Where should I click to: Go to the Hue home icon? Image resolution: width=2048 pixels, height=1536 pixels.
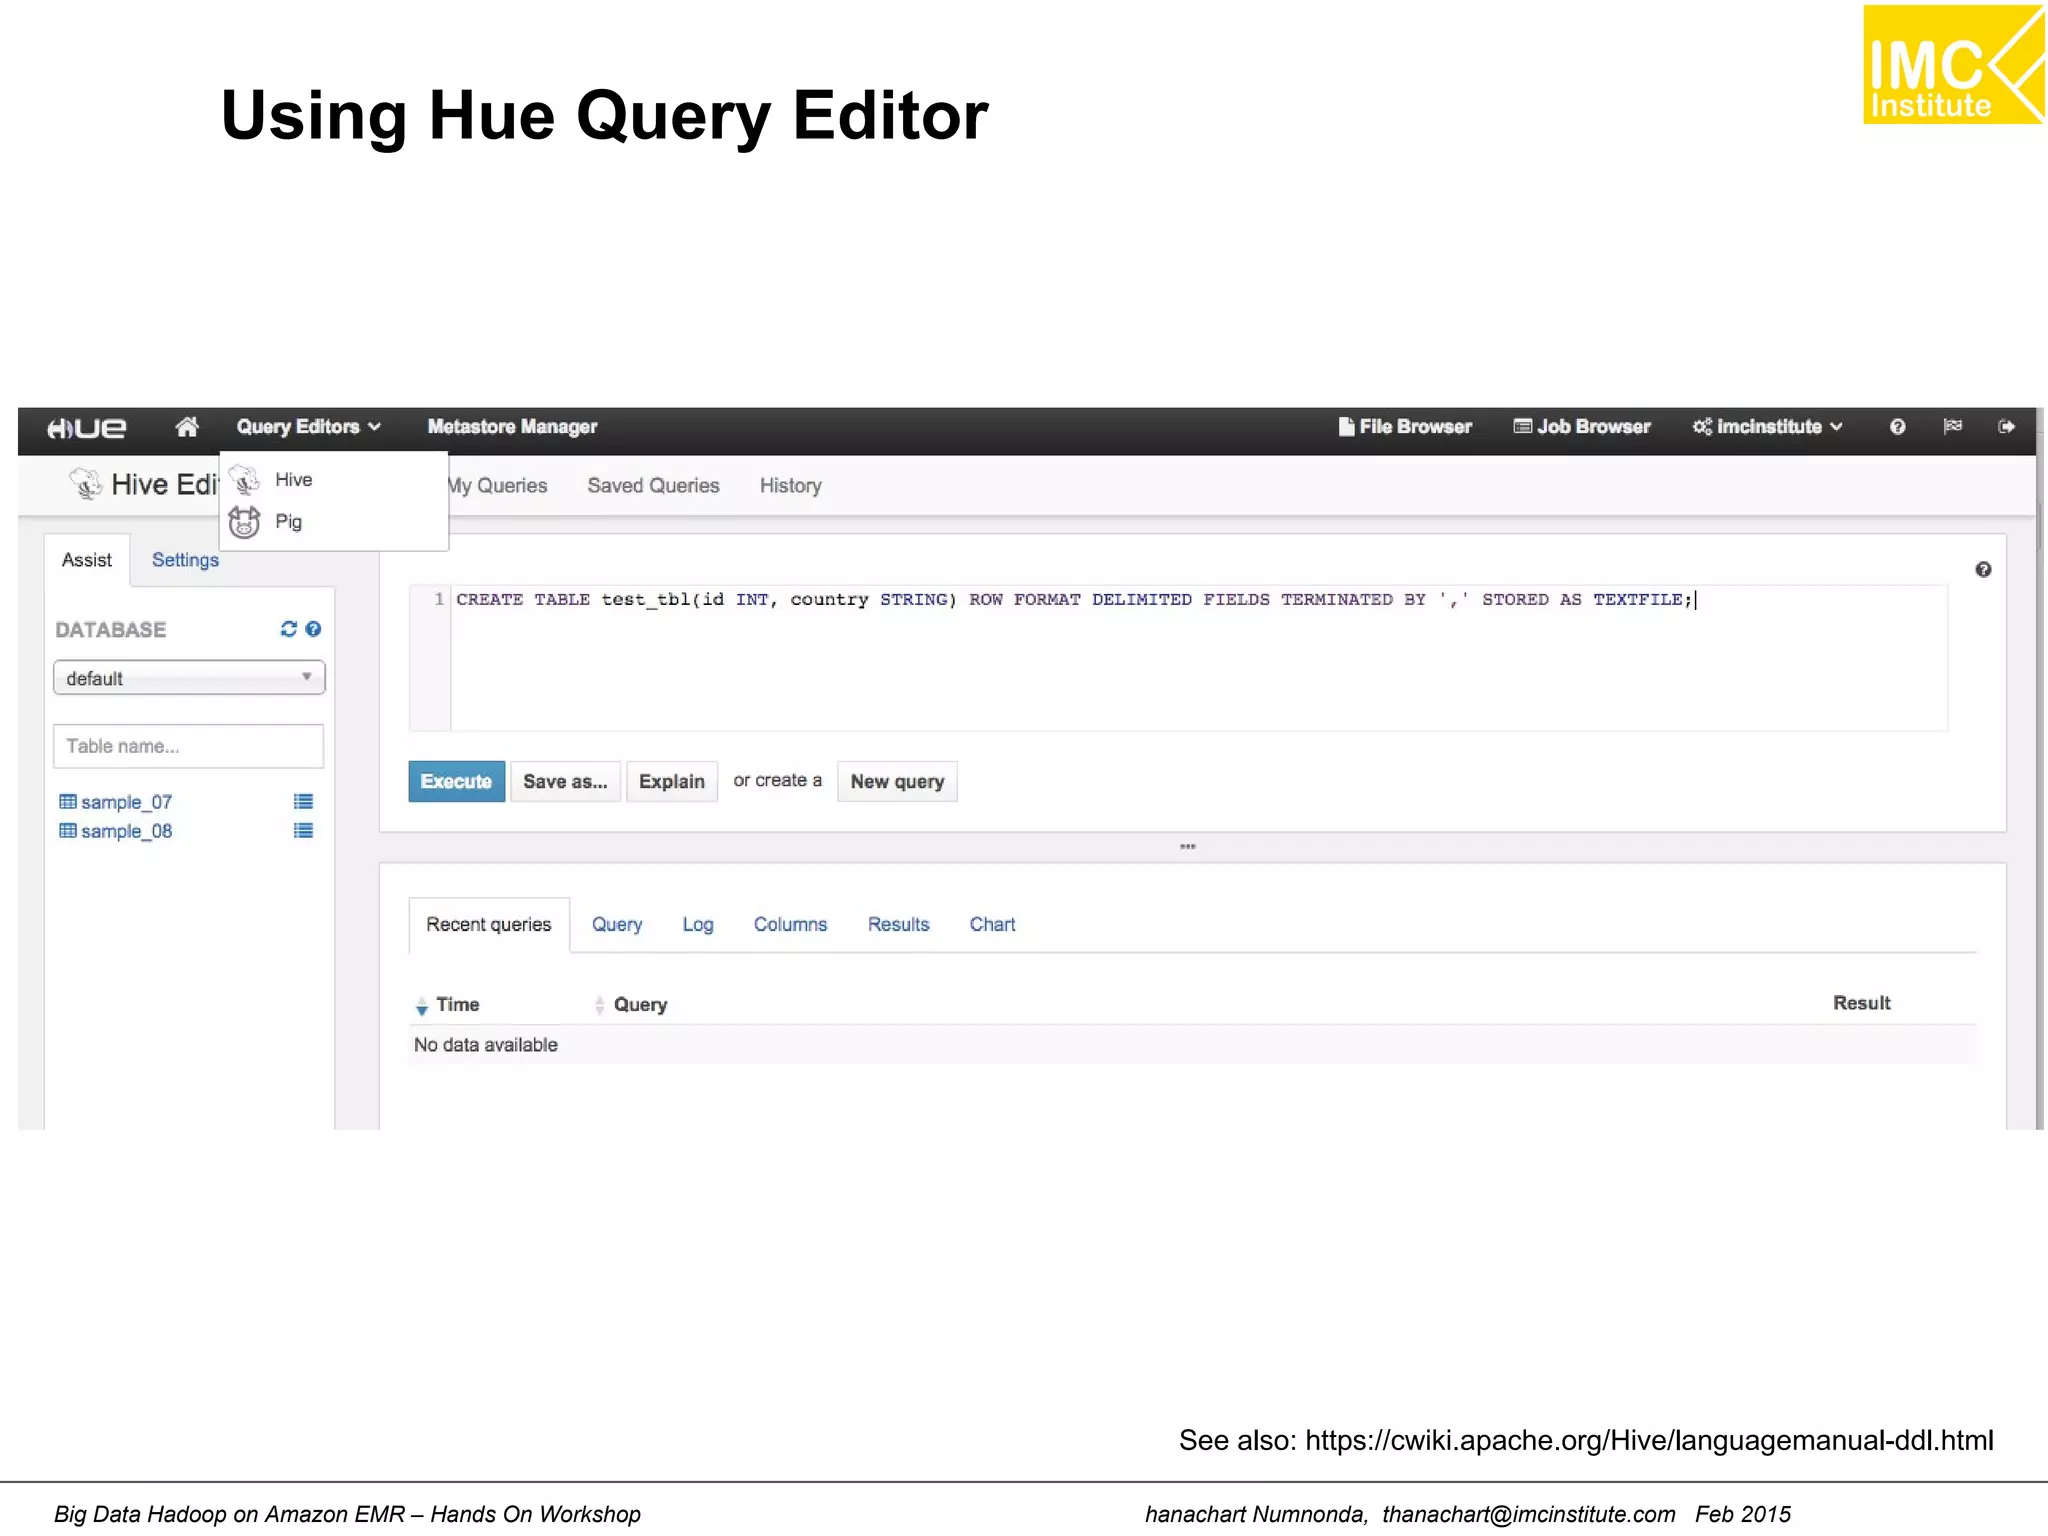(187, 427)
